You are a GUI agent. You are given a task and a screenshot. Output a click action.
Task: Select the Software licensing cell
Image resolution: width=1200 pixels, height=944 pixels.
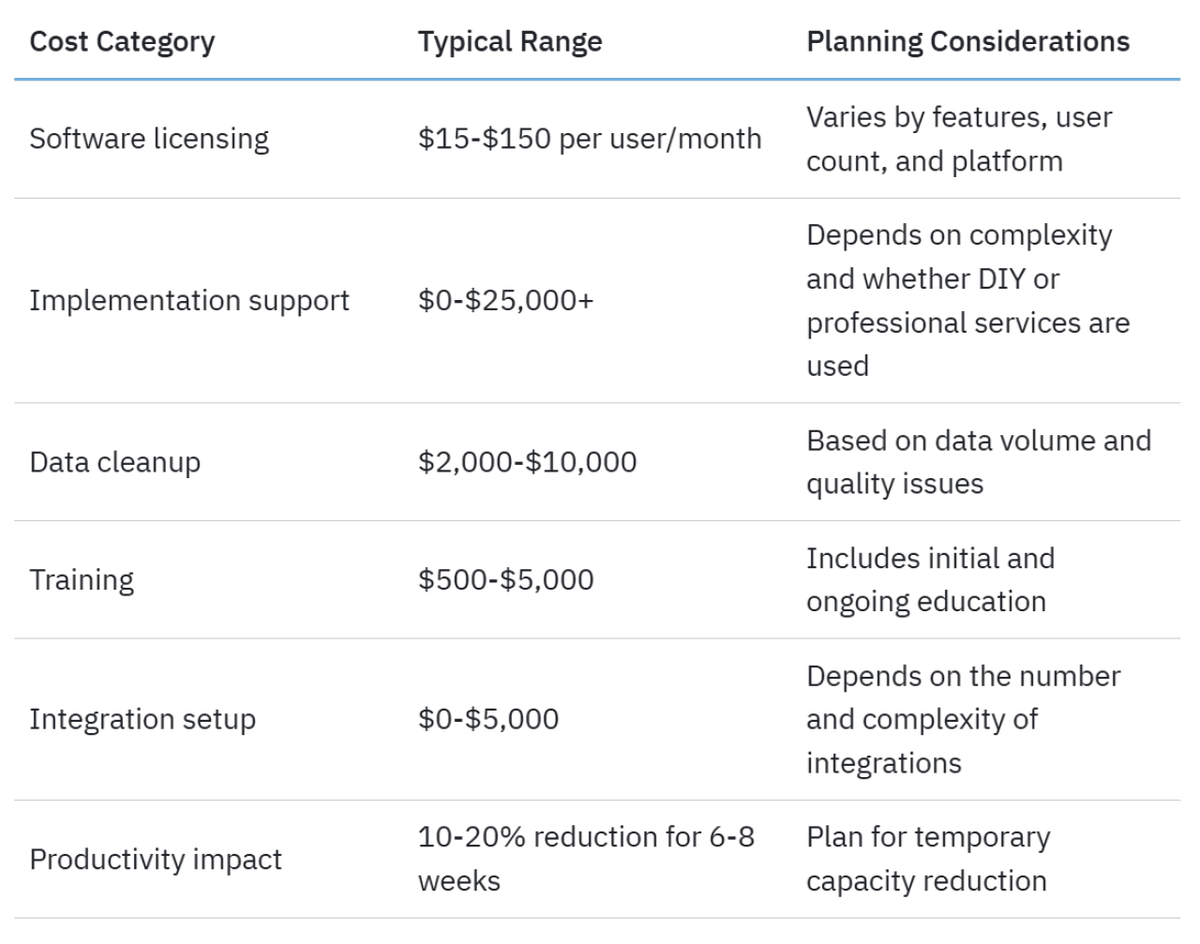[x=149, y=139]
